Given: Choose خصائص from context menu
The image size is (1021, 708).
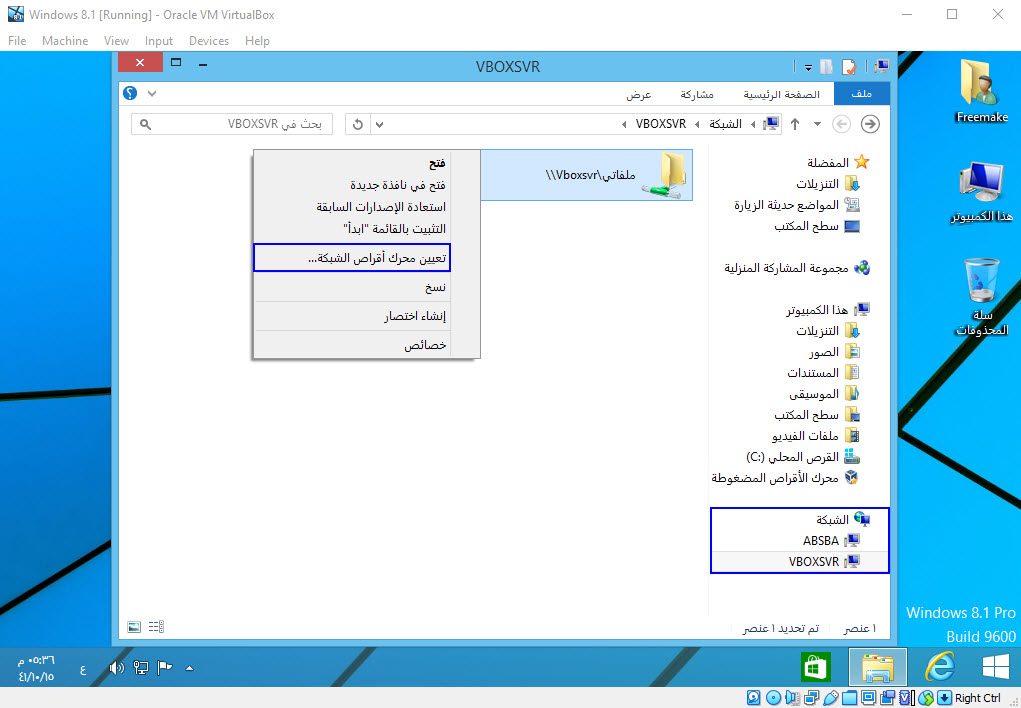Looking at the screenshot, I should coord(367,345).
